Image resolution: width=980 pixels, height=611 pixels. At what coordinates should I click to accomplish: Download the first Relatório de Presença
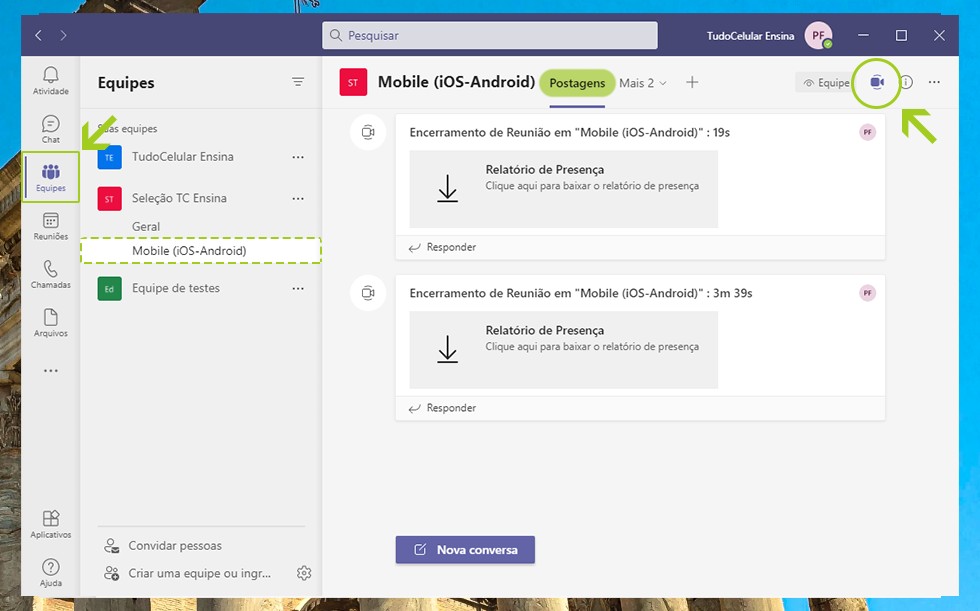[x=563, y=189]
